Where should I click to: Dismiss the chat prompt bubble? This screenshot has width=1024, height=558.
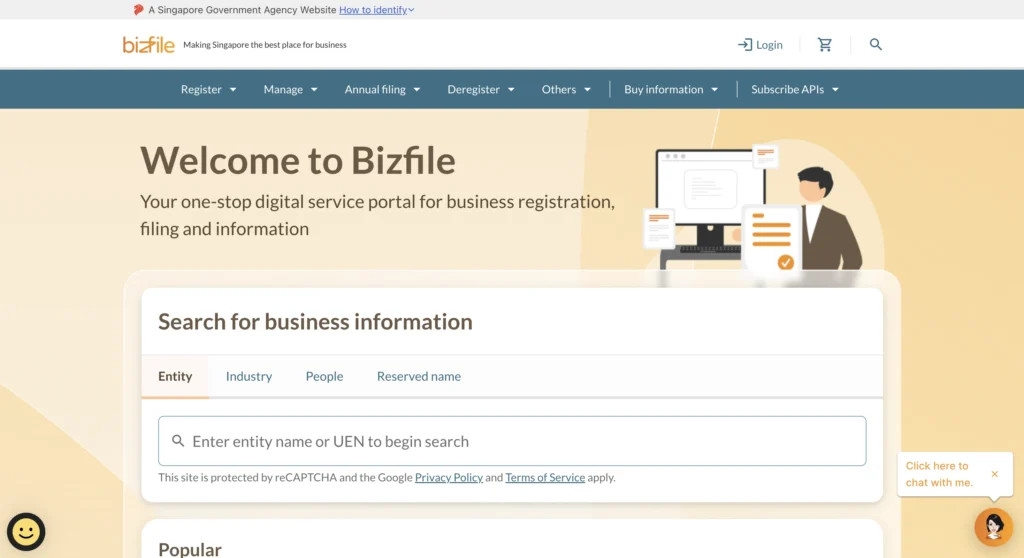[x=994, y=474]
